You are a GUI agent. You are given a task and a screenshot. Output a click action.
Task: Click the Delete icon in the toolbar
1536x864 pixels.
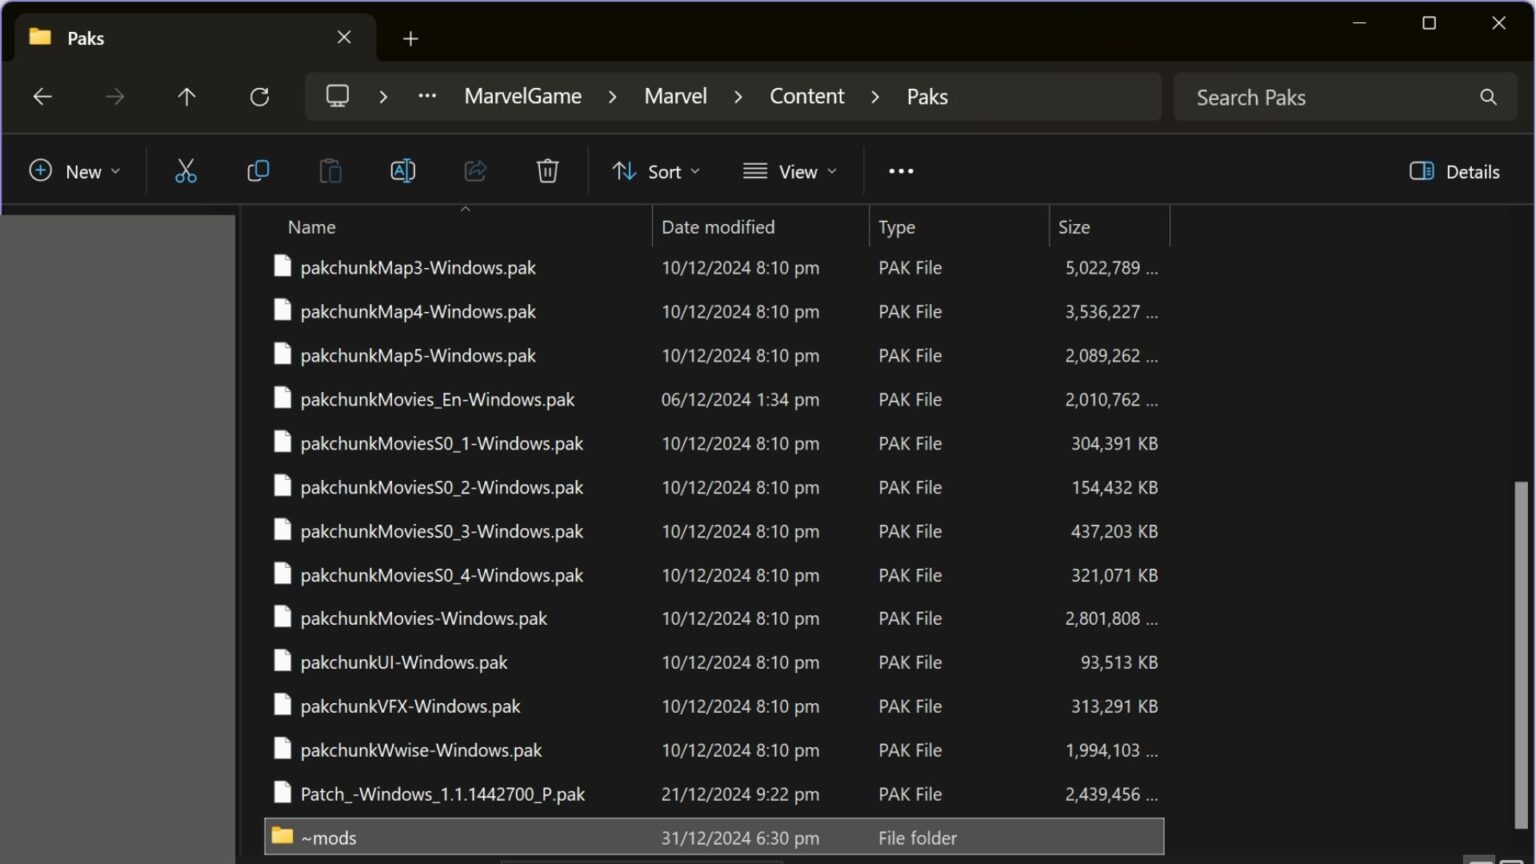tap(547, 170)
